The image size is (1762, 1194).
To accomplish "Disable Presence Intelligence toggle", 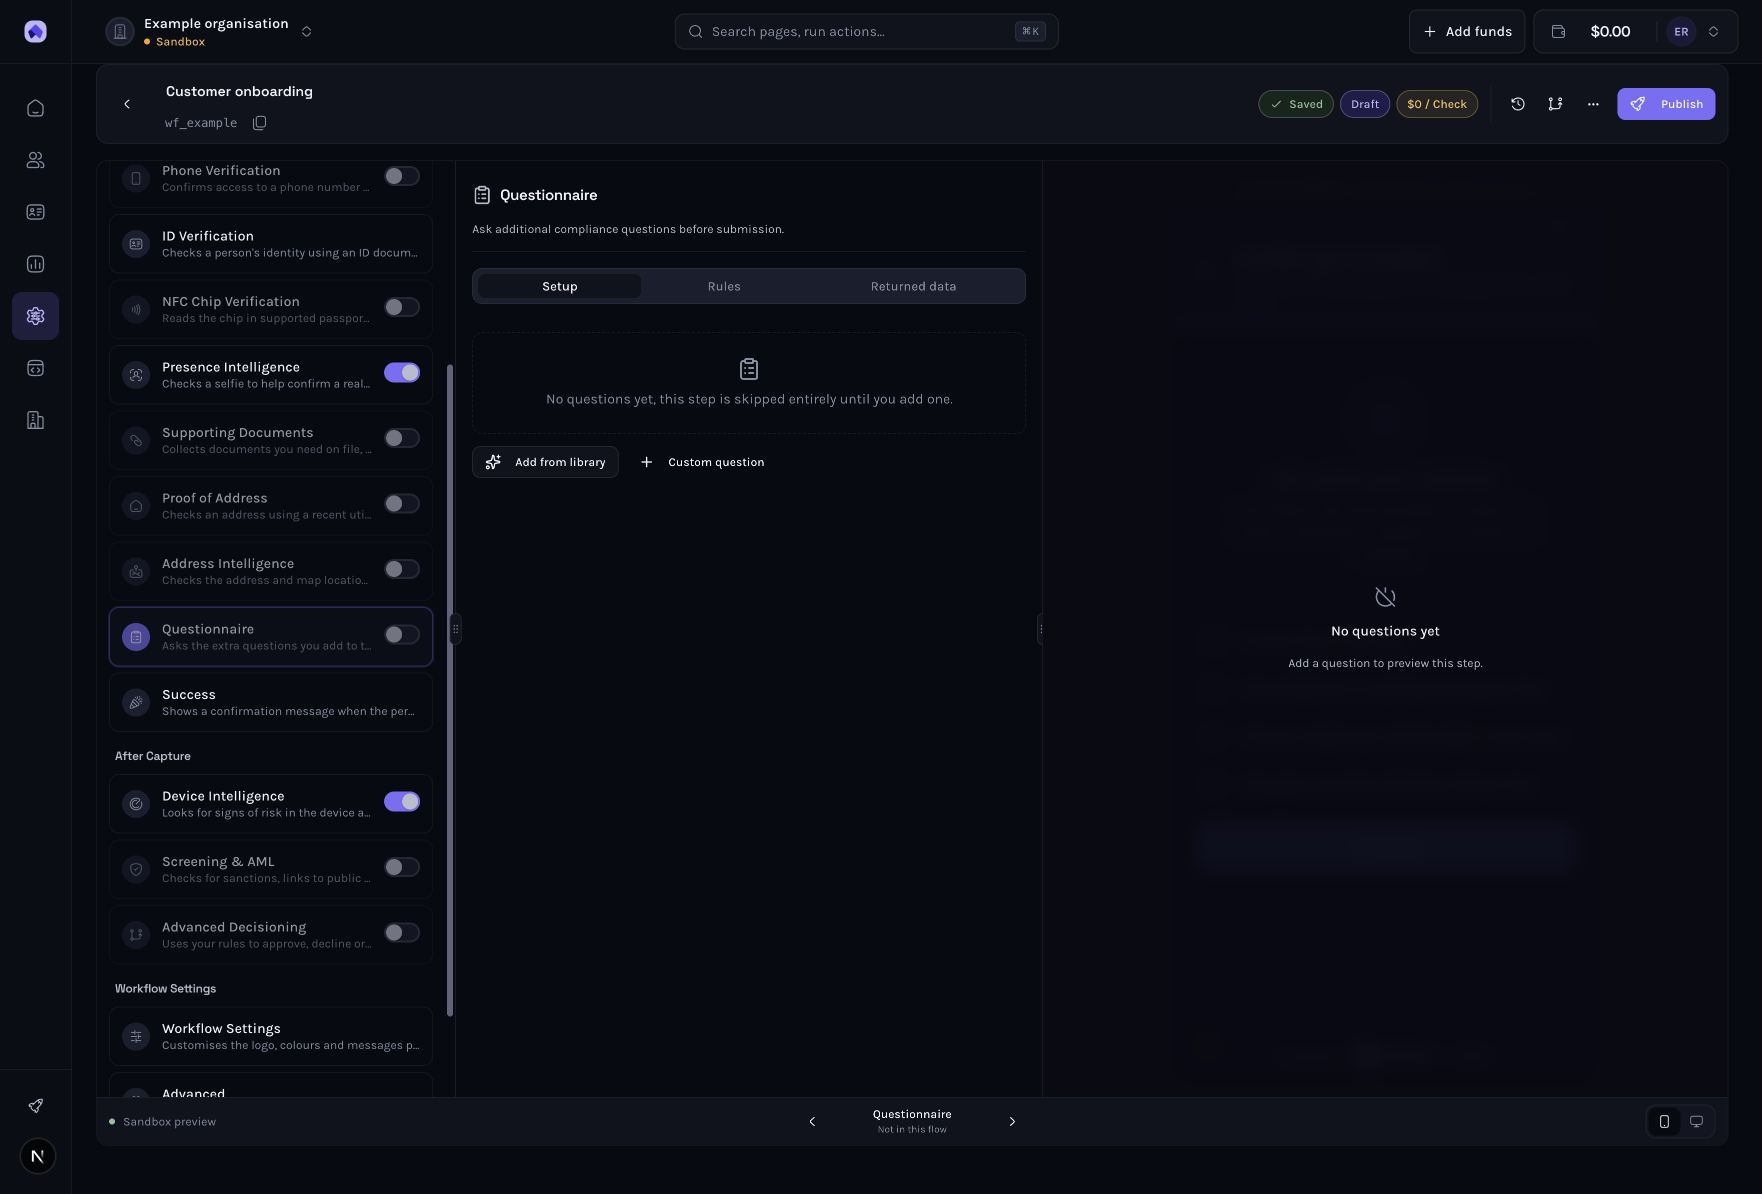I will [x=402, y=372].
